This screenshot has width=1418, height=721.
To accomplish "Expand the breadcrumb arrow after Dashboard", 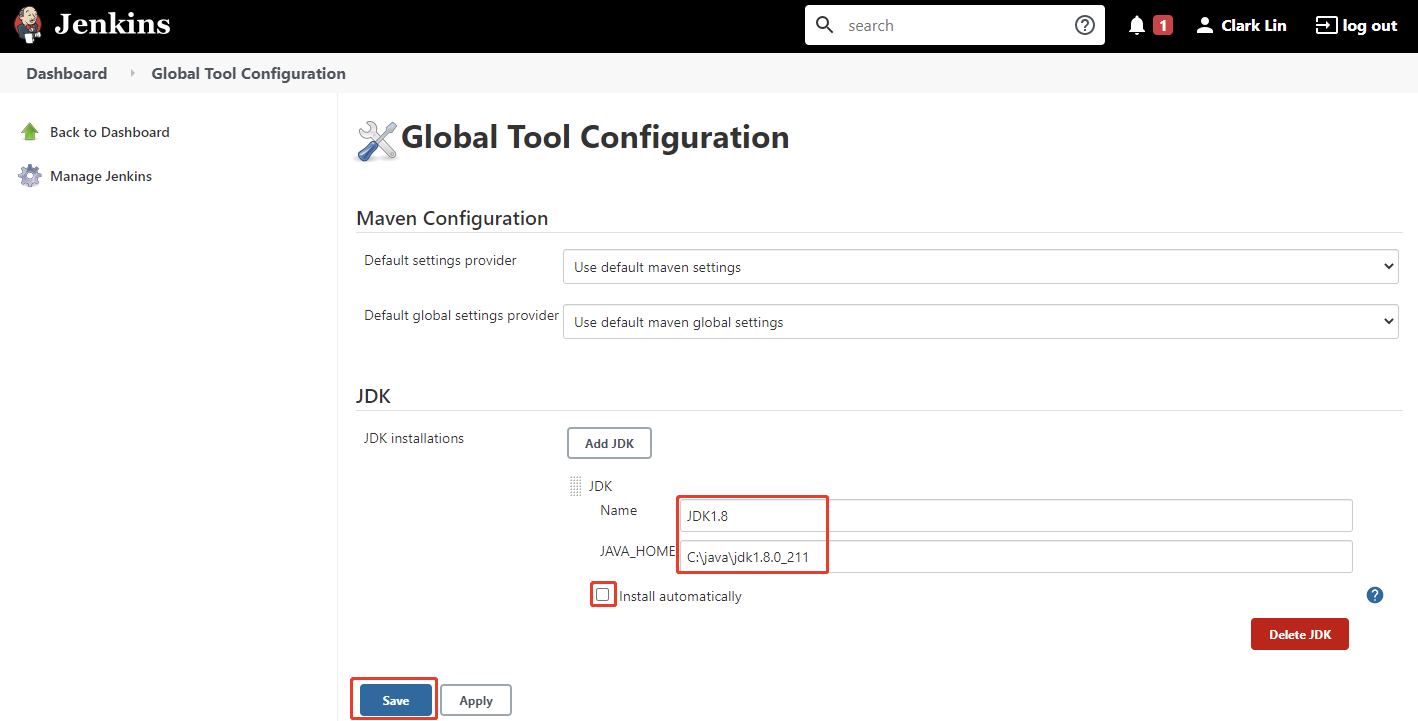I will tap(132, 74).
